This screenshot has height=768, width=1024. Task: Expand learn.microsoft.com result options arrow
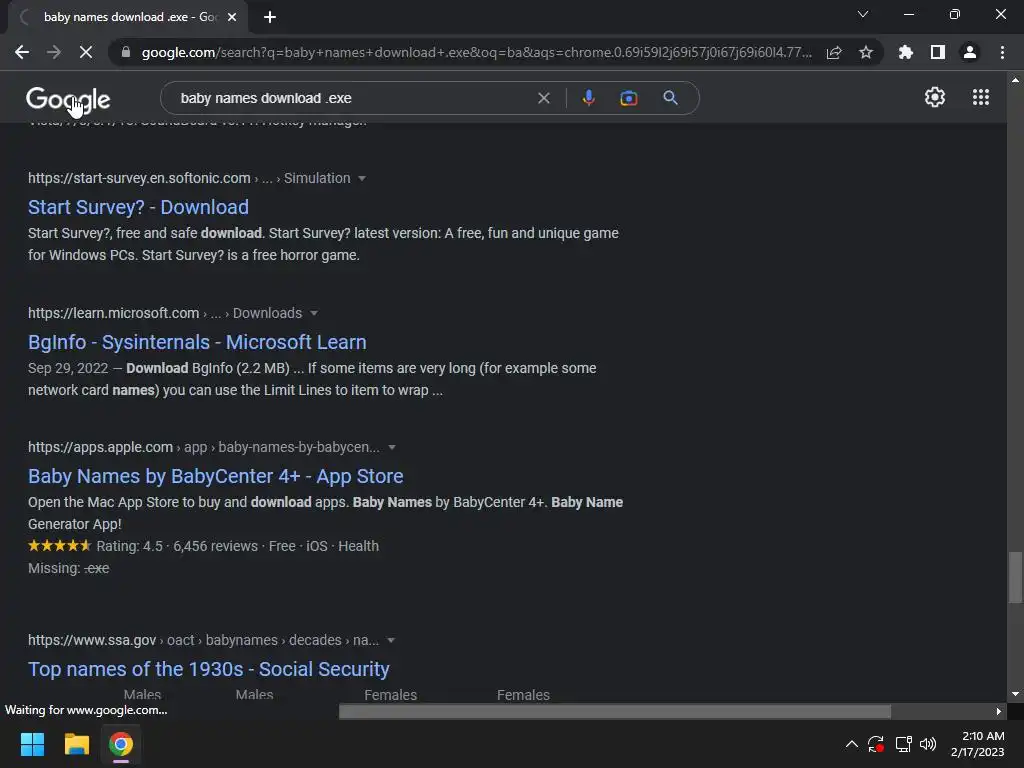(x=313, y=313)
